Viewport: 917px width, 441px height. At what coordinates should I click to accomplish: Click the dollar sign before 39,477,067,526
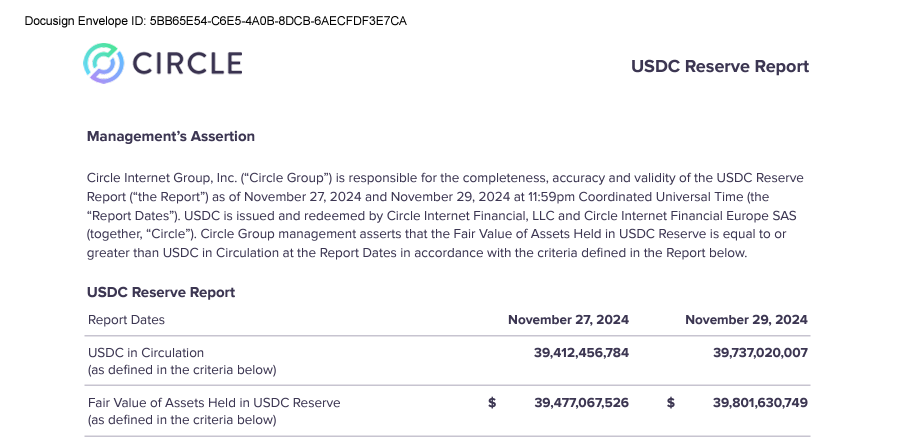[492, 403]
